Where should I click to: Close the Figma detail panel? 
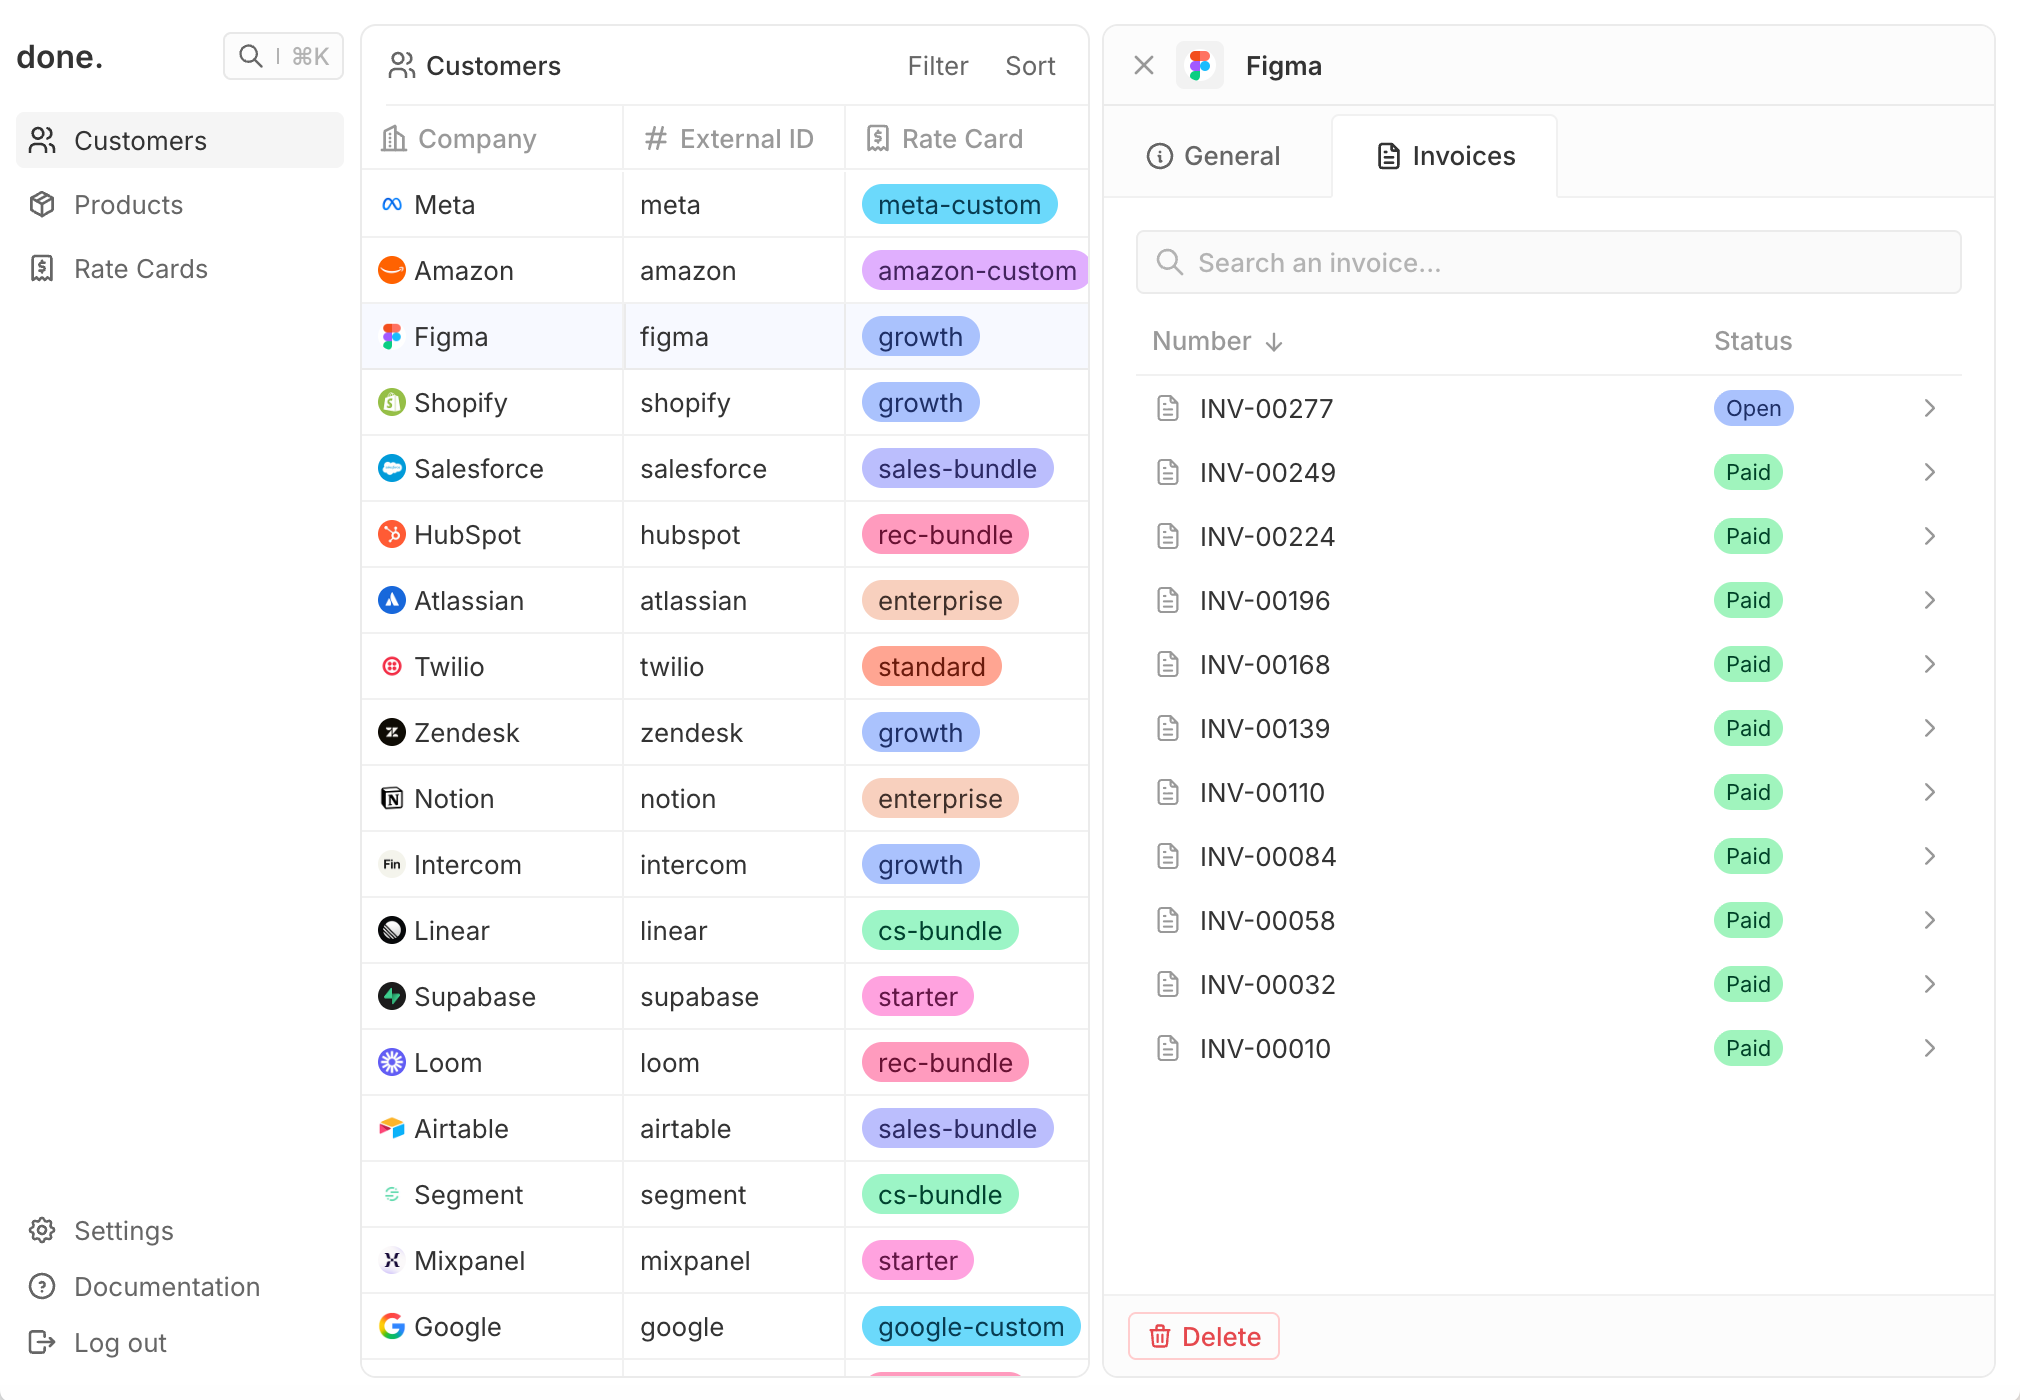[x=1144, y=66]
